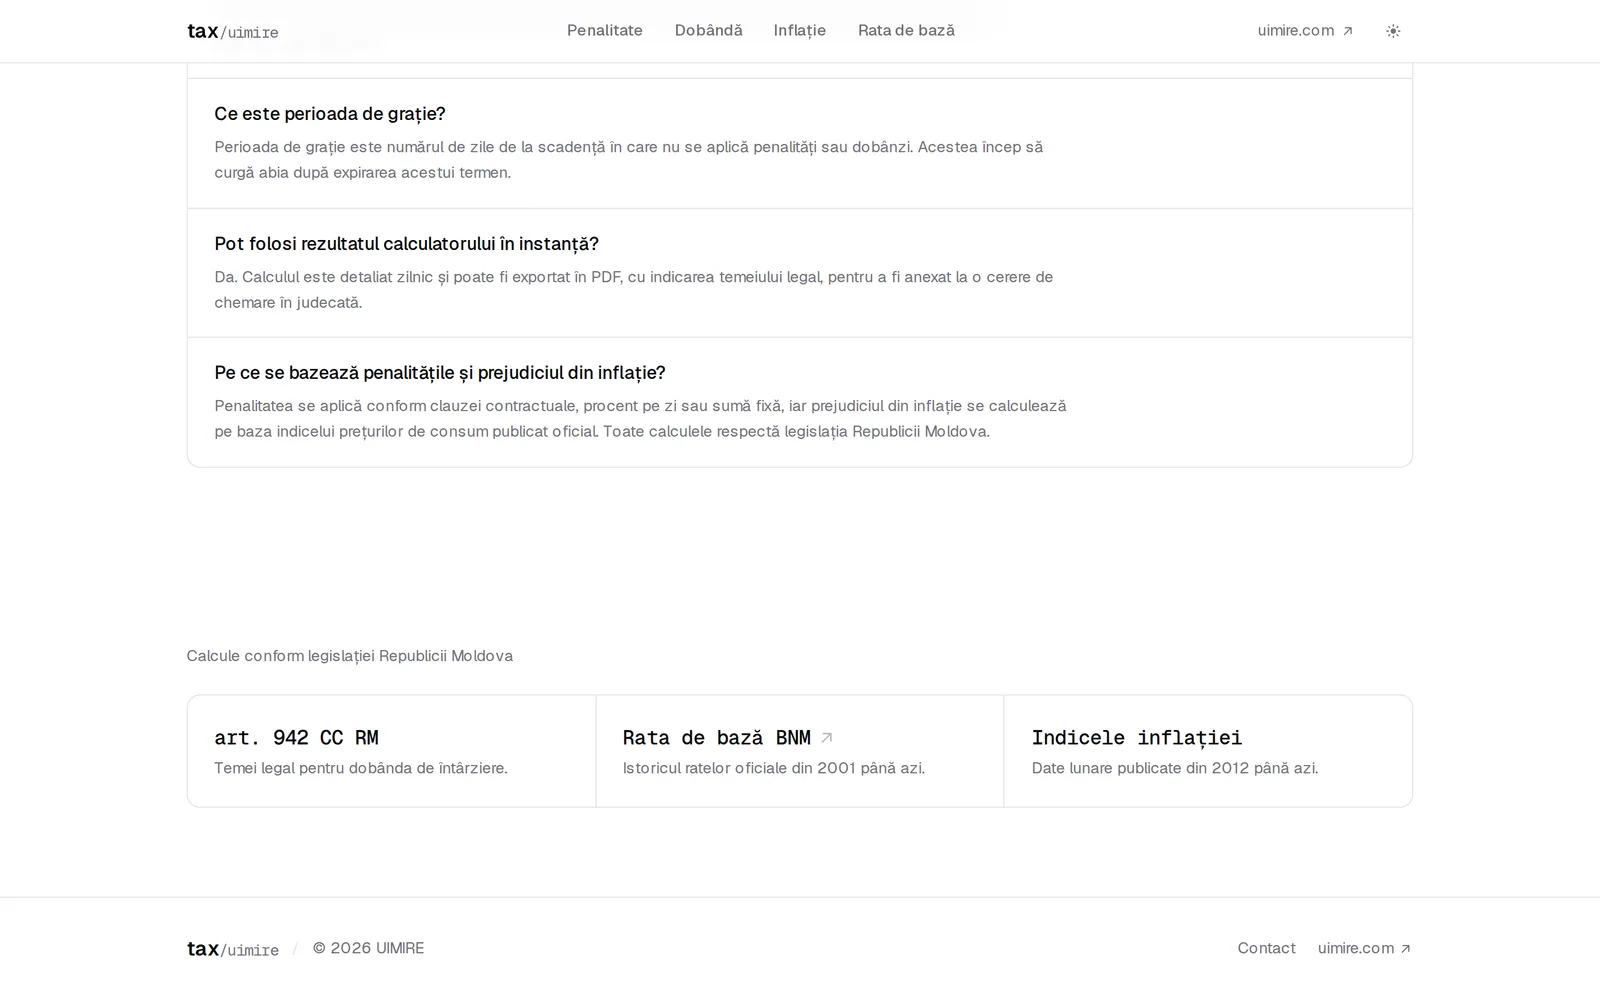Click 'Calcule conform legislației Republicii Moldova' text

[x=350, y=656]
